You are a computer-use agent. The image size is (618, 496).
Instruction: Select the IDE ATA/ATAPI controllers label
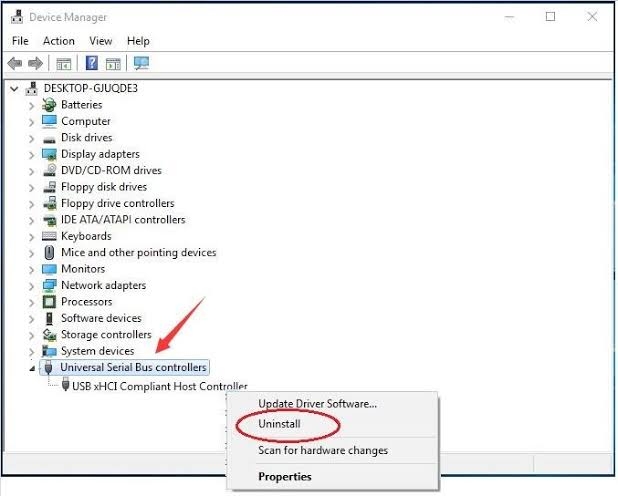pos(123,220)
